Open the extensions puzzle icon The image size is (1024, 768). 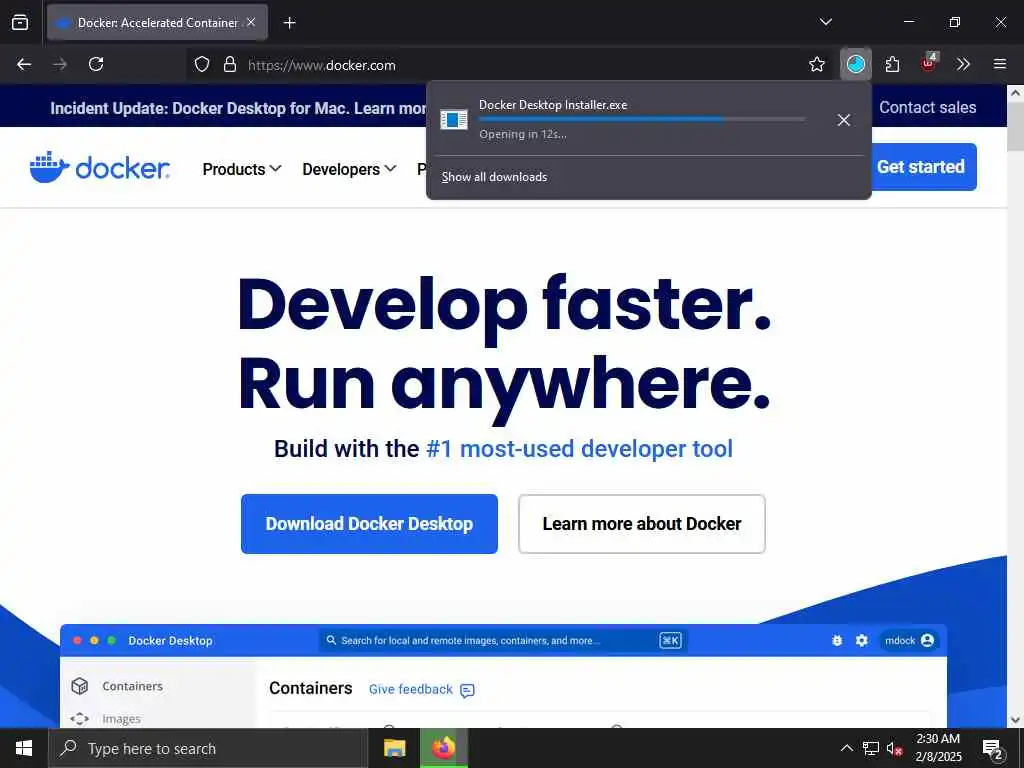click(x=892, y=64)
